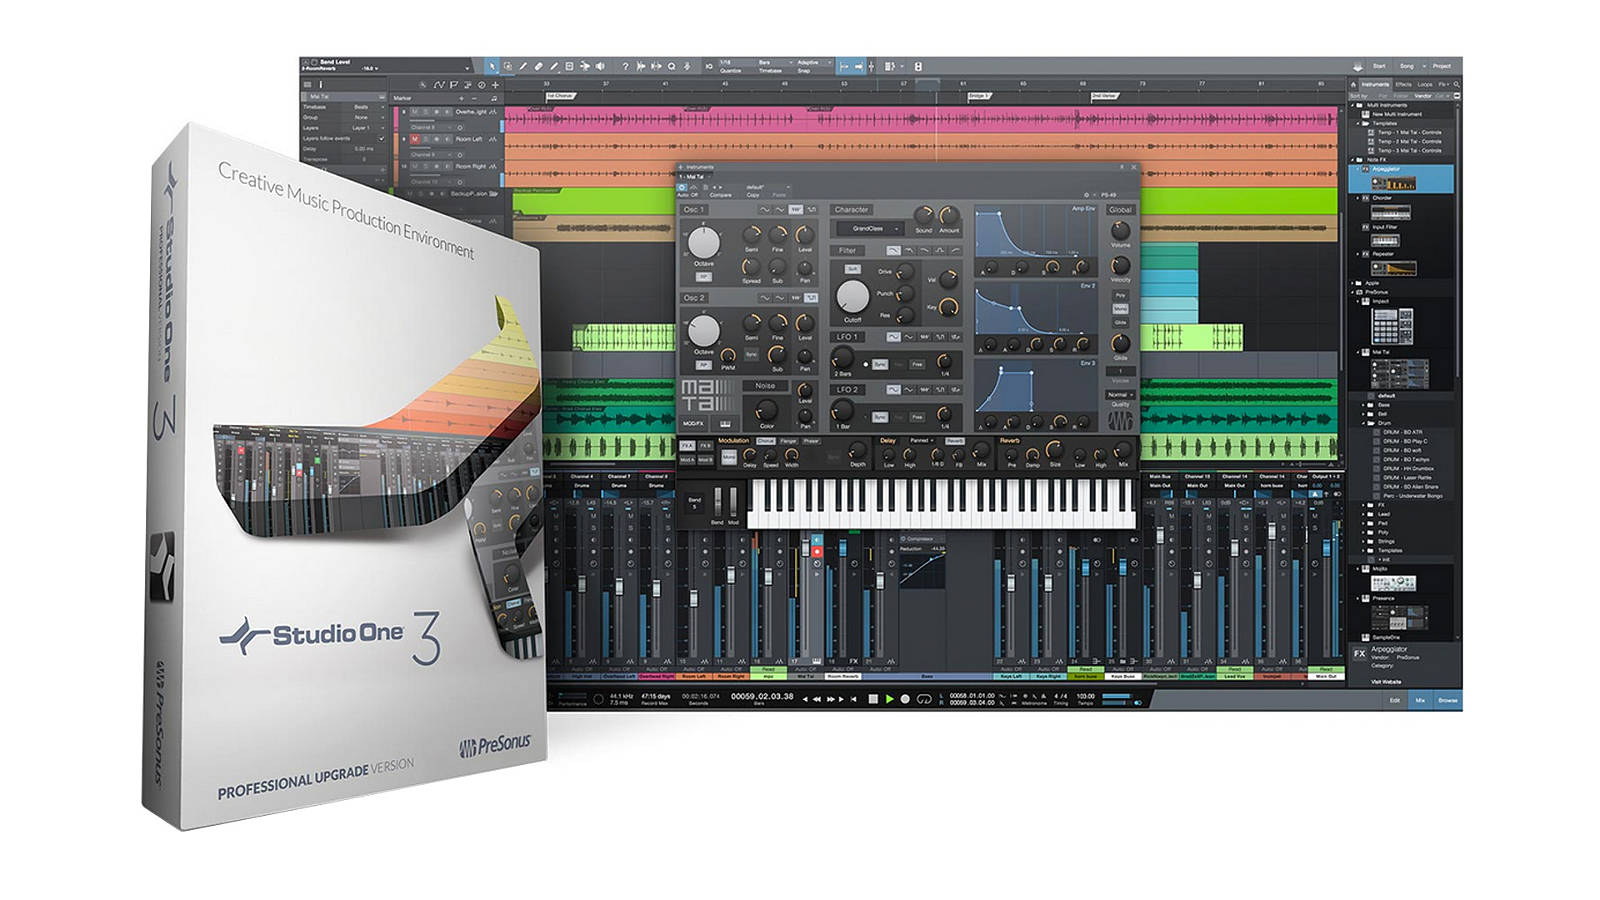Toggle the Mix panel button

[x=1420, y=700]
